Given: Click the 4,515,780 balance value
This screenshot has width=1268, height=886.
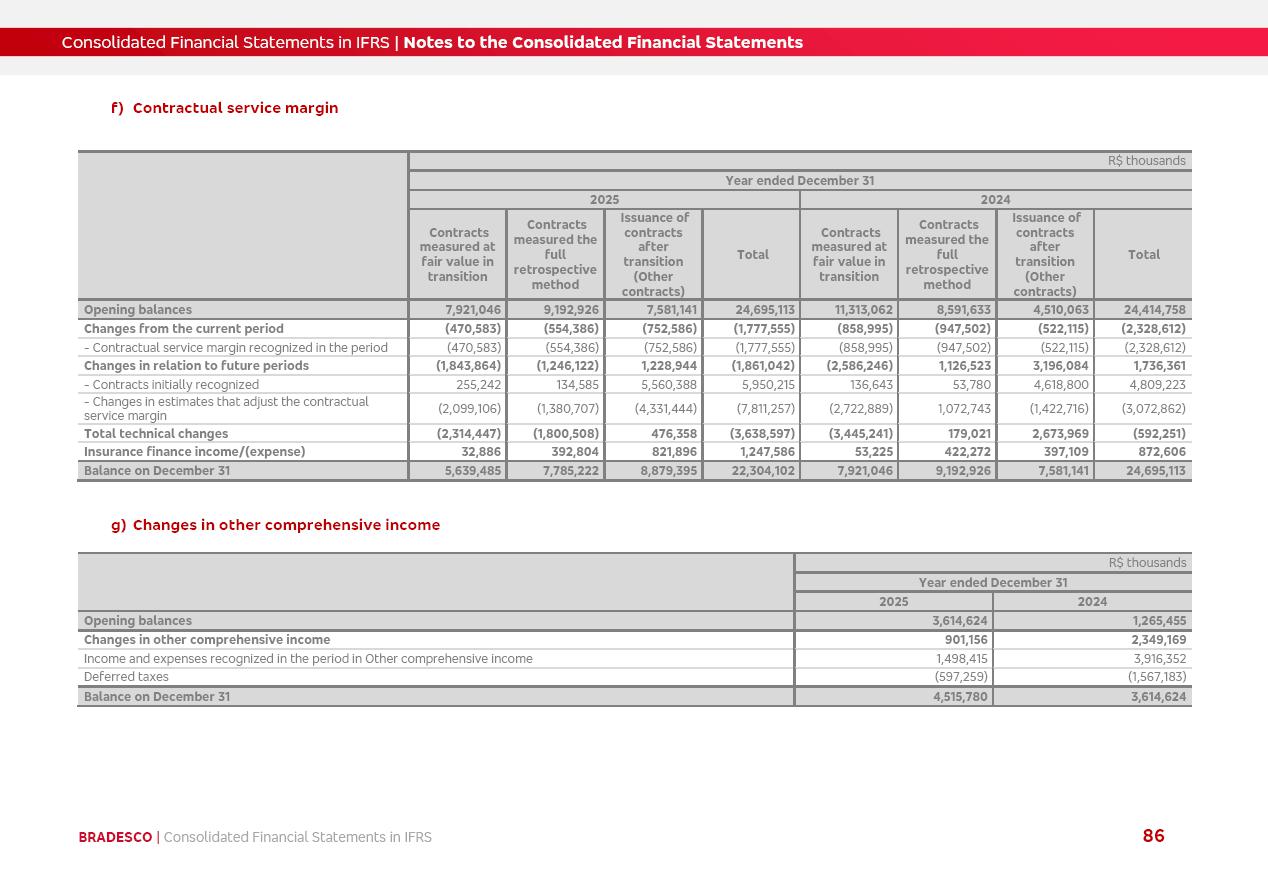Looking at the screenshot, I should [x=960, y=697].
